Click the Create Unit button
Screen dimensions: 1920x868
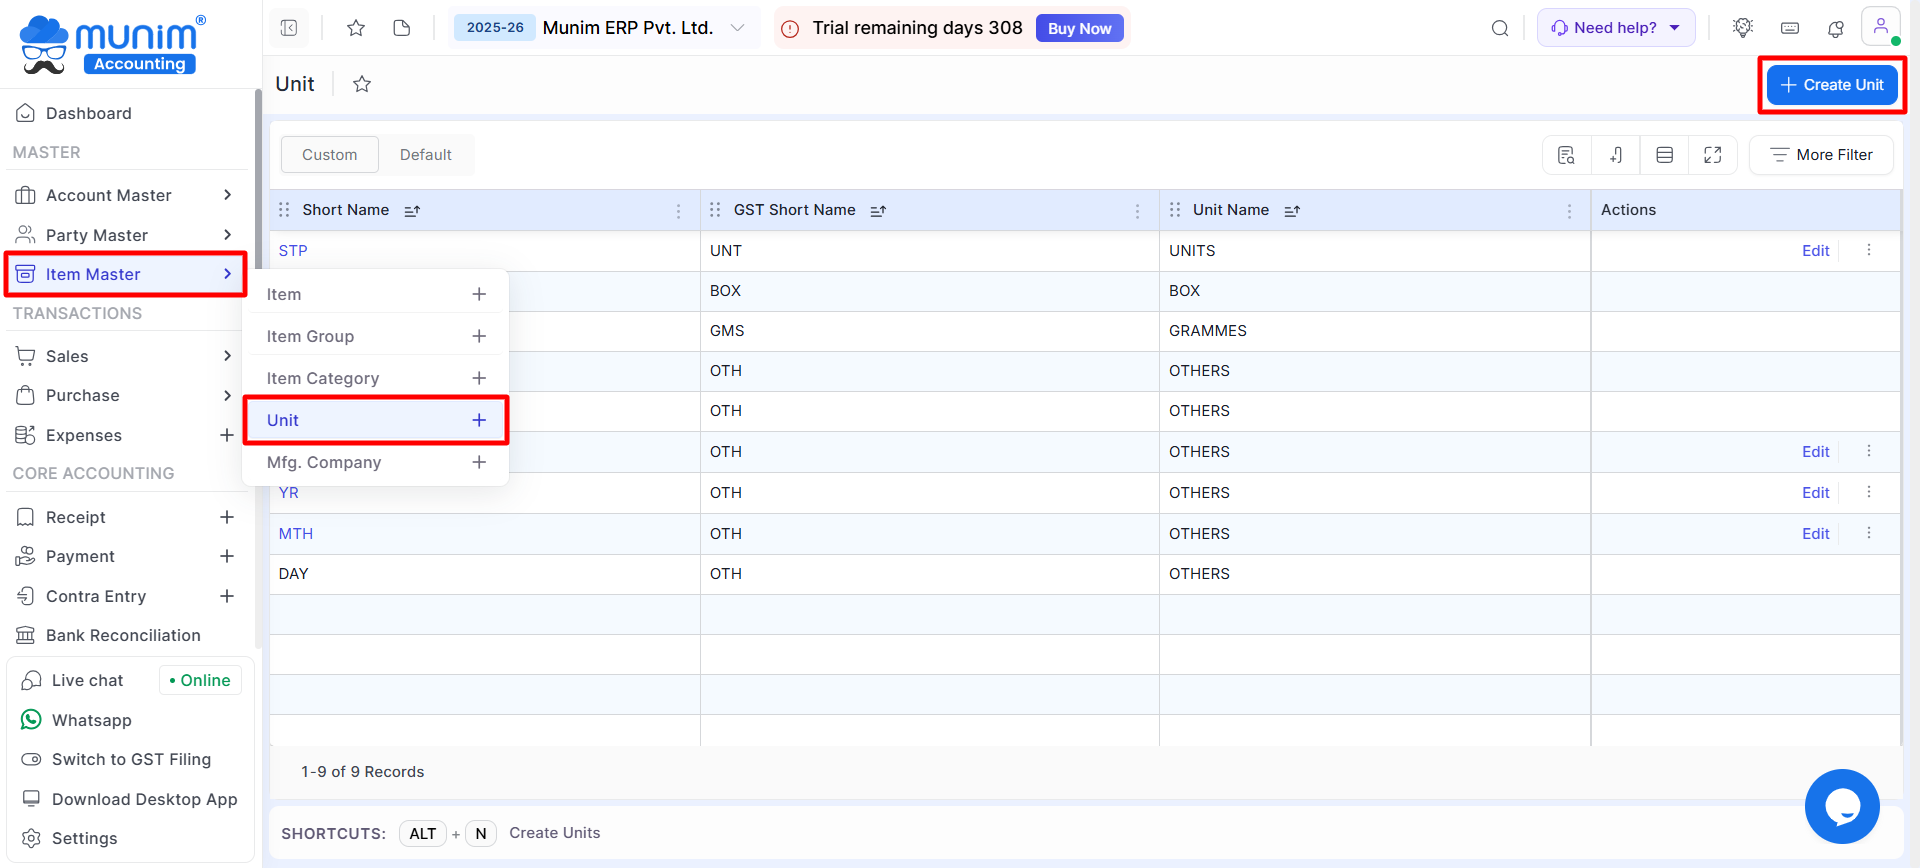click(1831, 85)
